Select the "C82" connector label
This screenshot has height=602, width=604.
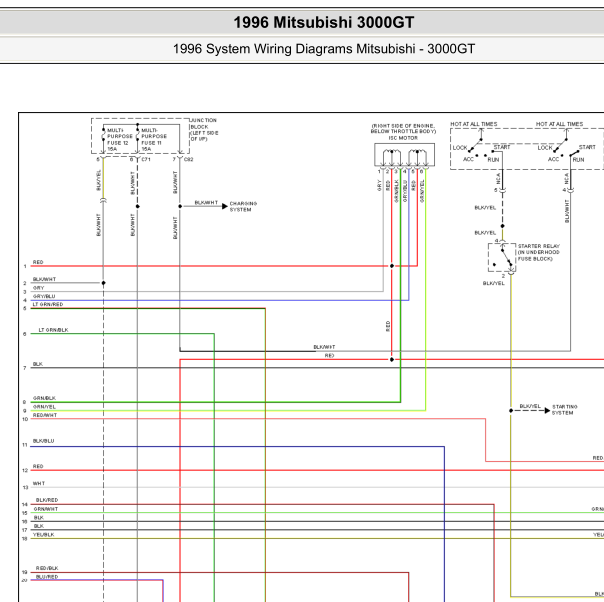pos(188,159)
